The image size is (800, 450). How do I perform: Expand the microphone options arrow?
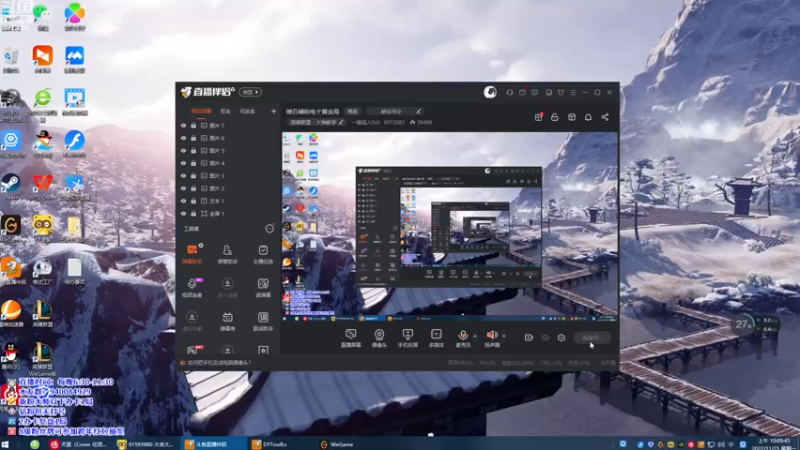[476, 336]
